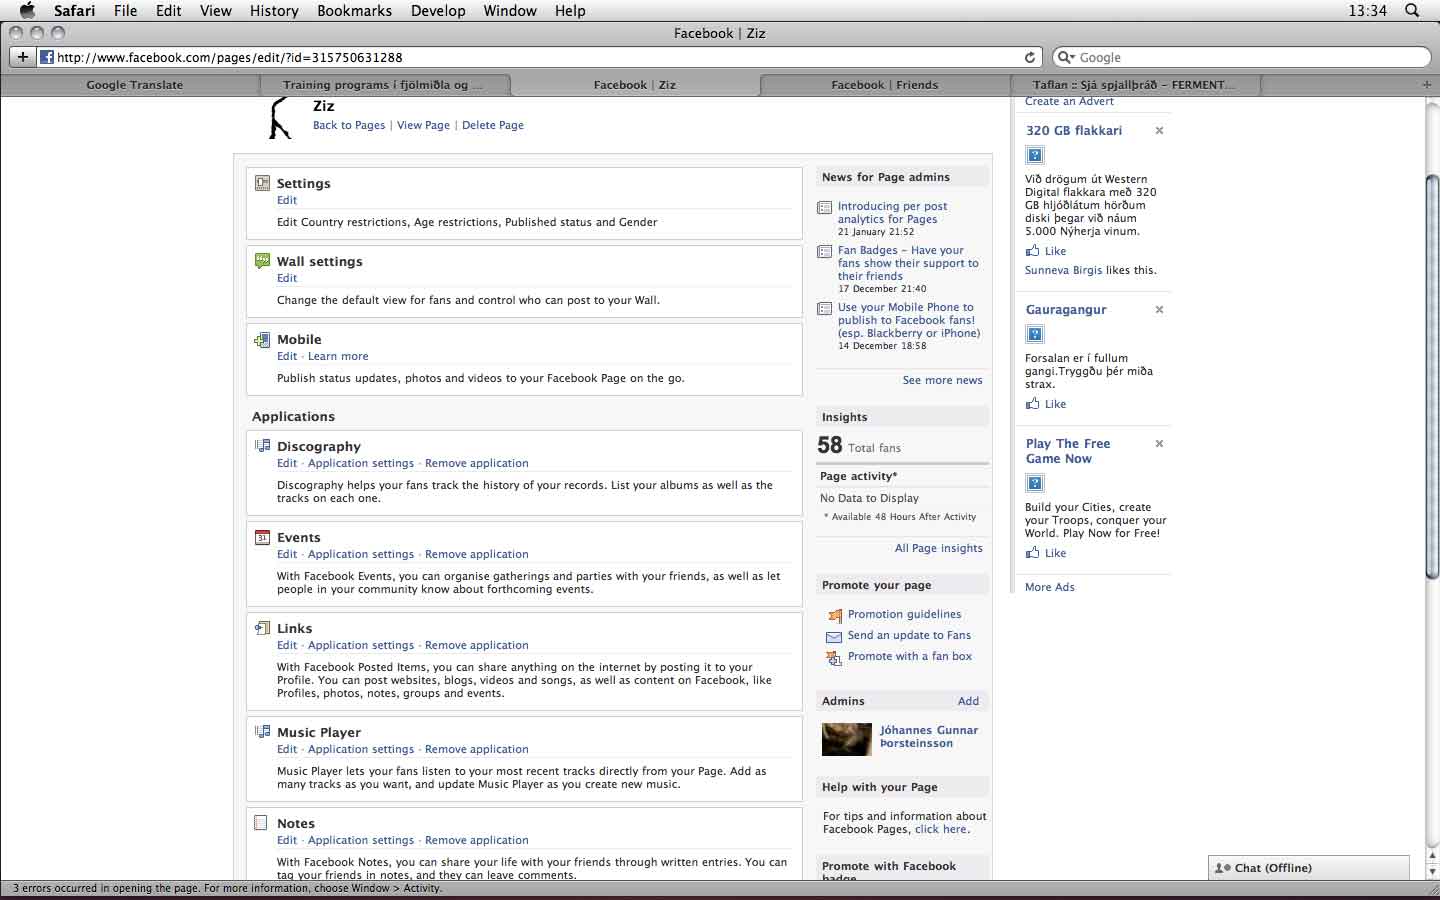Screen dimensions: 1440x900
Task: Click the reload page icon in address bar
Action: pos(1029,57)
